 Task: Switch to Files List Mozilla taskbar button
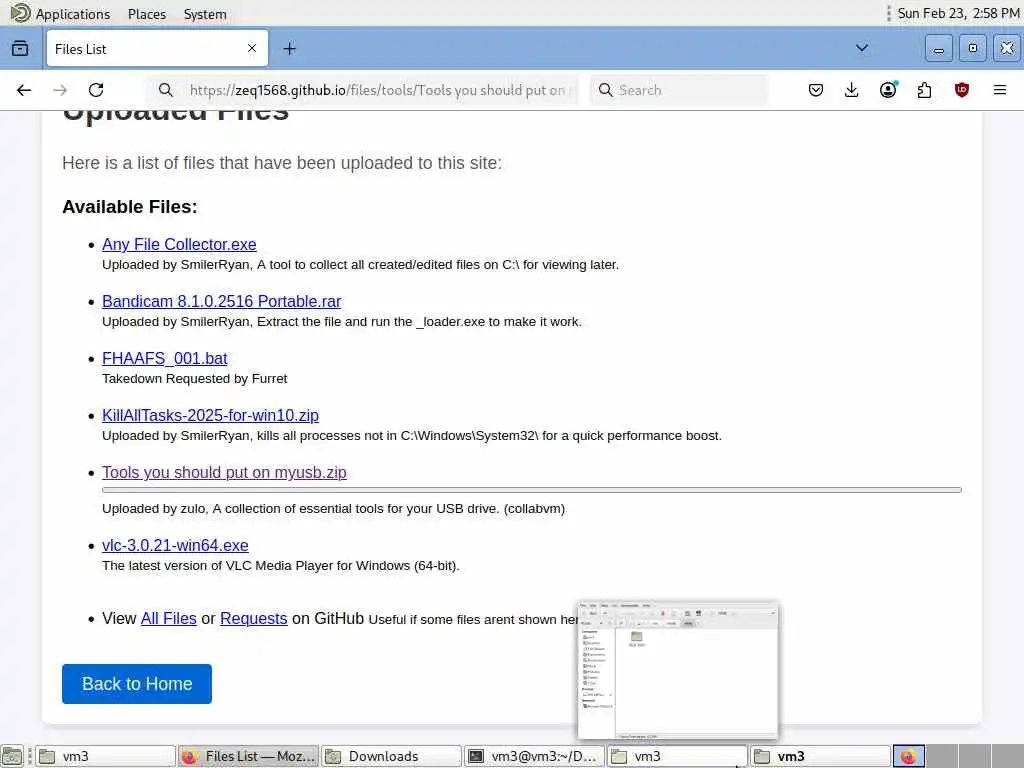tap(248, 756)
